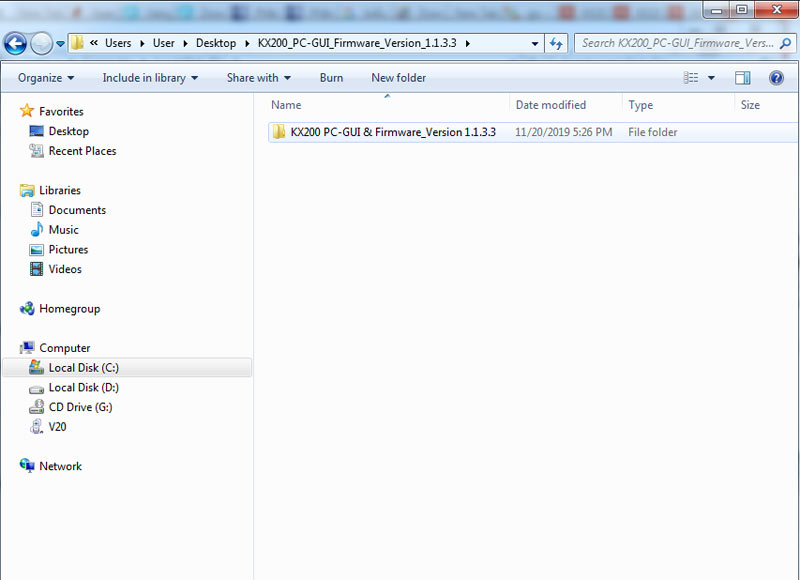
Task: Open the help question mark icon
Action: (x=776, y=78)
